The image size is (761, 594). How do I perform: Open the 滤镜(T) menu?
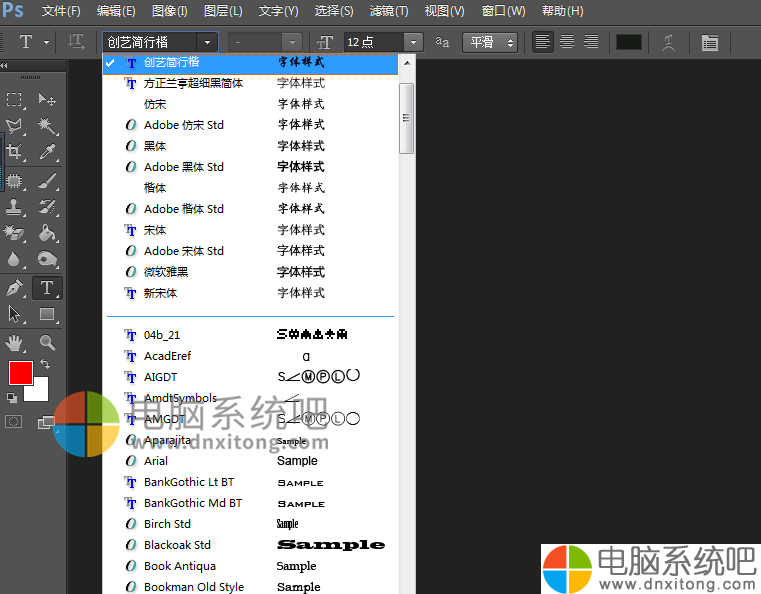click(389, 11)
